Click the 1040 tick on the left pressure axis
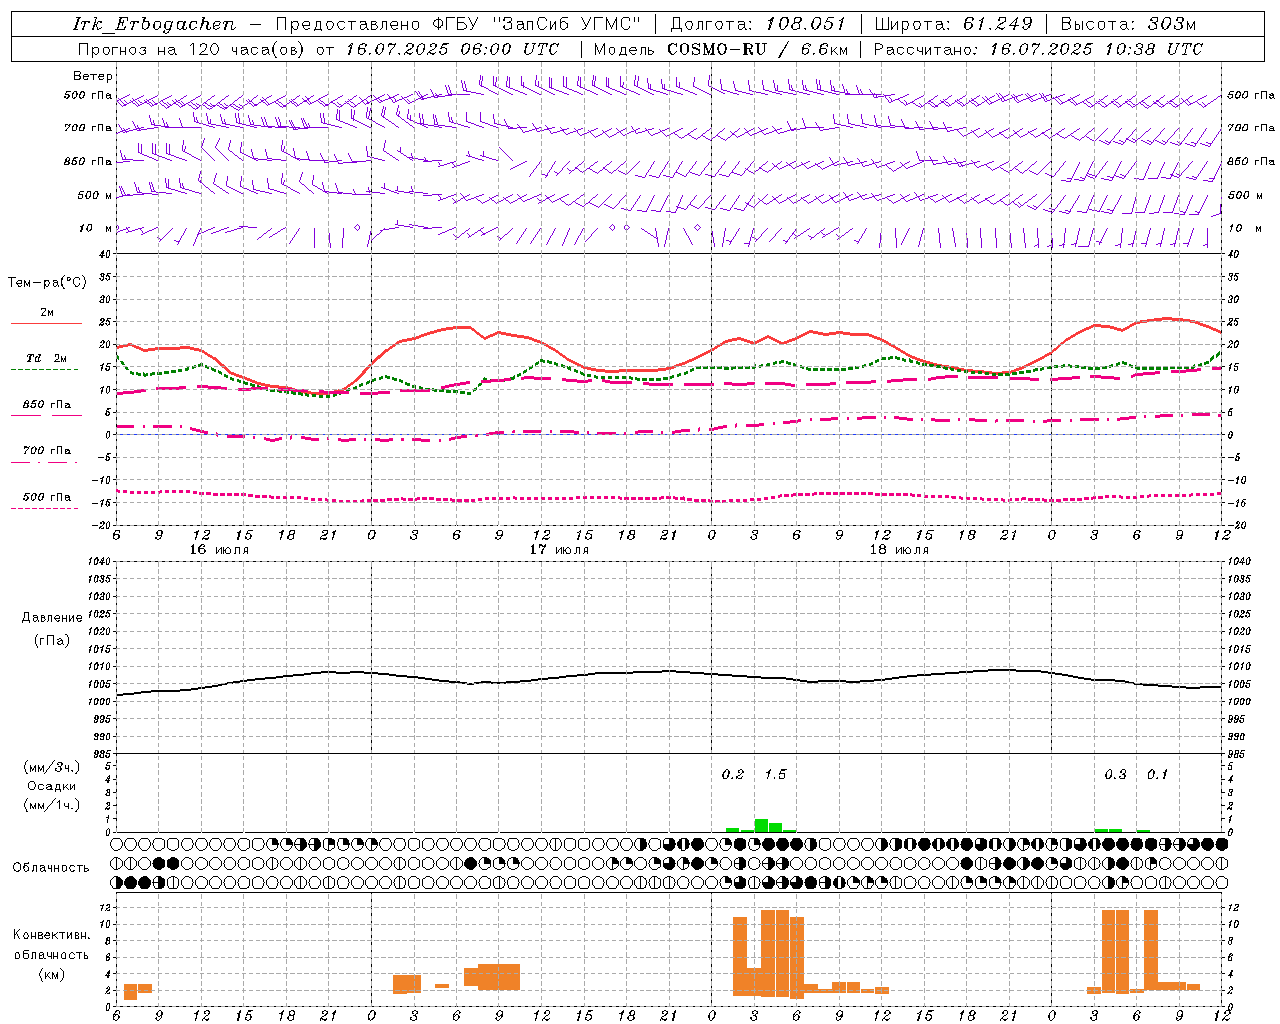The height and width of the screenshot is (1024, 1280). (101, 562)
